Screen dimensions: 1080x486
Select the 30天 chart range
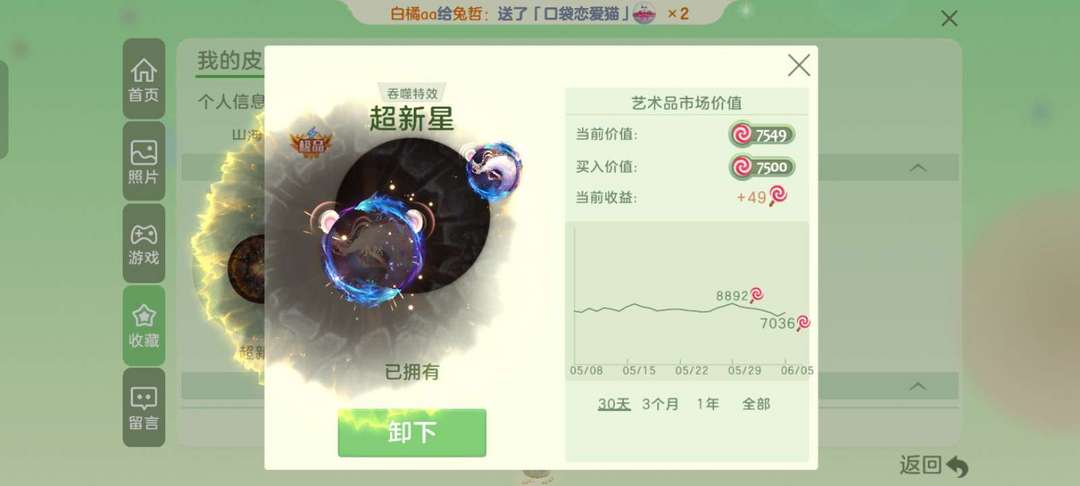coord(614,404)
